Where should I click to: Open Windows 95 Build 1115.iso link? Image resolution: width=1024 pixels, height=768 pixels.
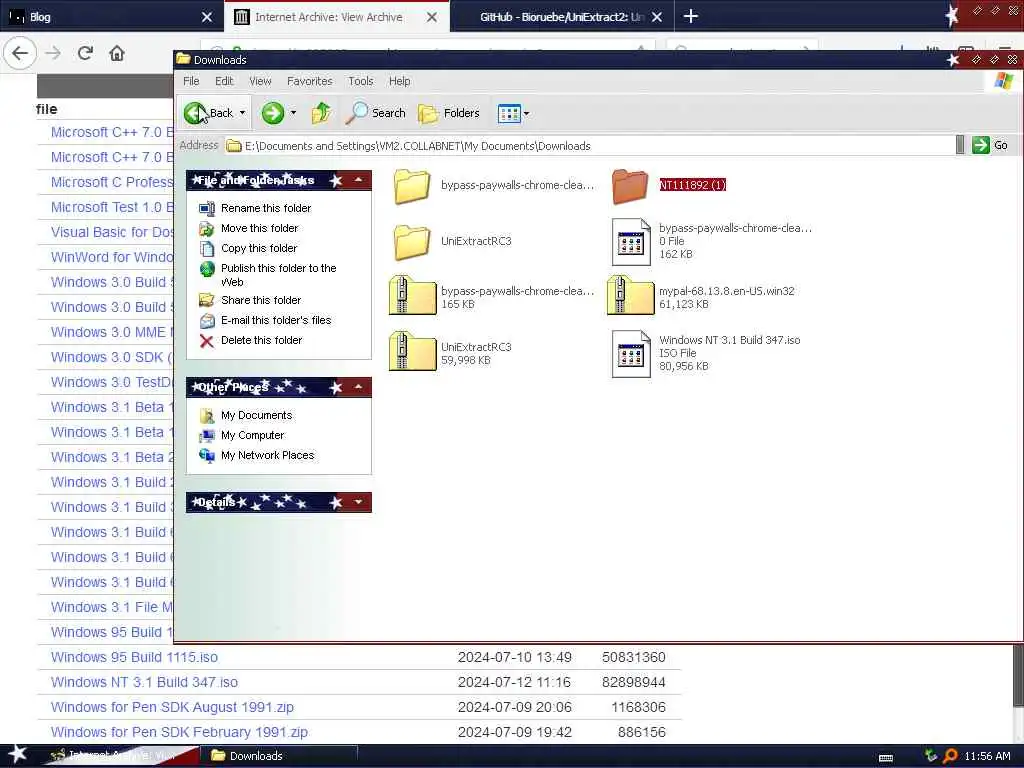(134, 657)
